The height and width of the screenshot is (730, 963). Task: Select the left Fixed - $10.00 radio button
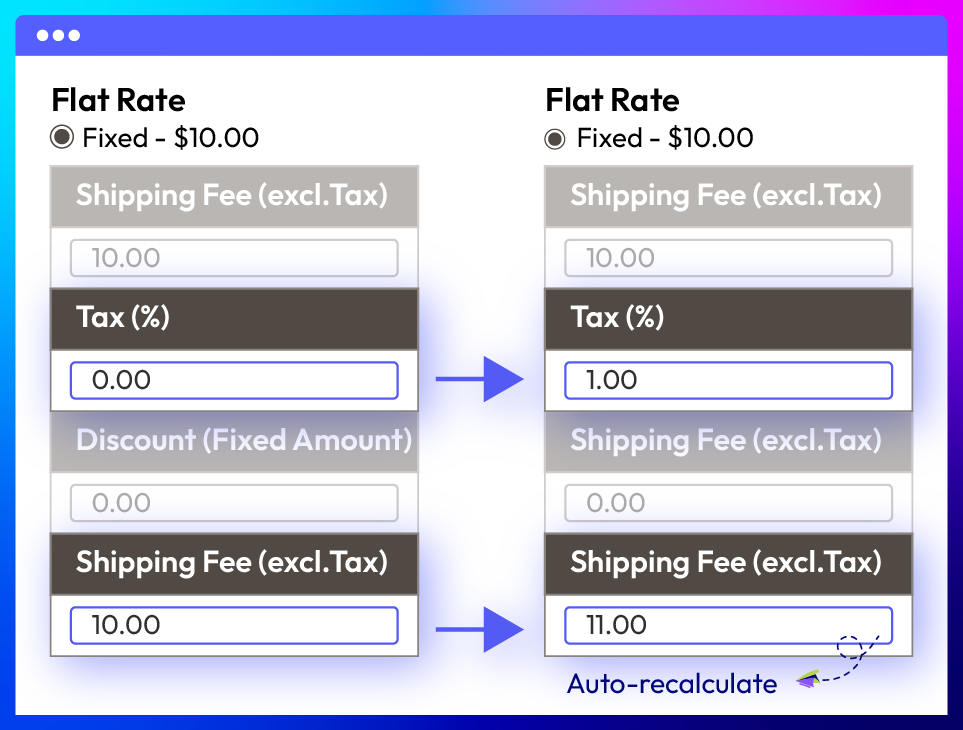(62, 138)
